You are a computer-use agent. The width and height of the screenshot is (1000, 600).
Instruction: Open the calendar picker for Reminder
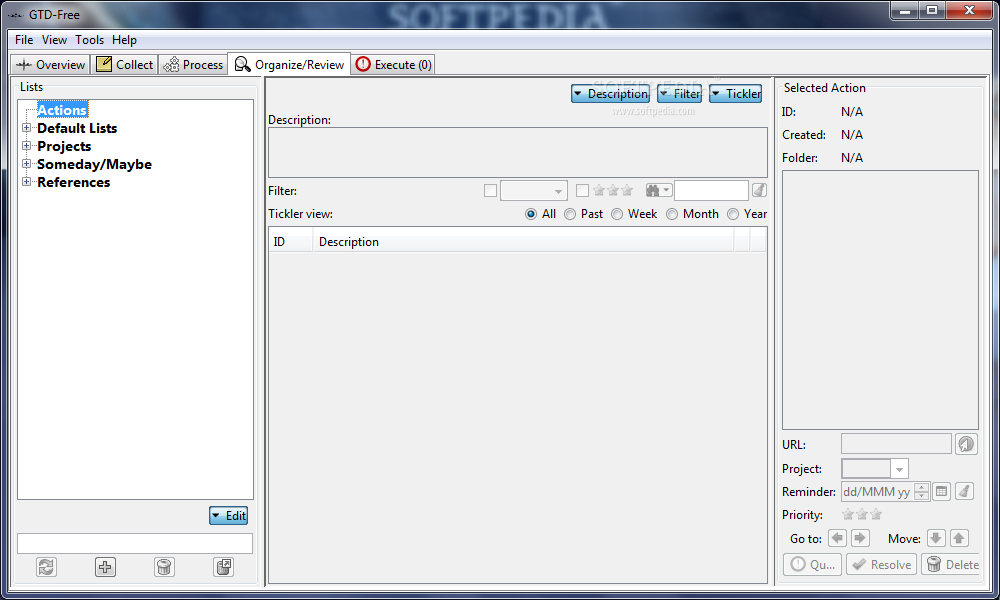(x=941, y=491)
